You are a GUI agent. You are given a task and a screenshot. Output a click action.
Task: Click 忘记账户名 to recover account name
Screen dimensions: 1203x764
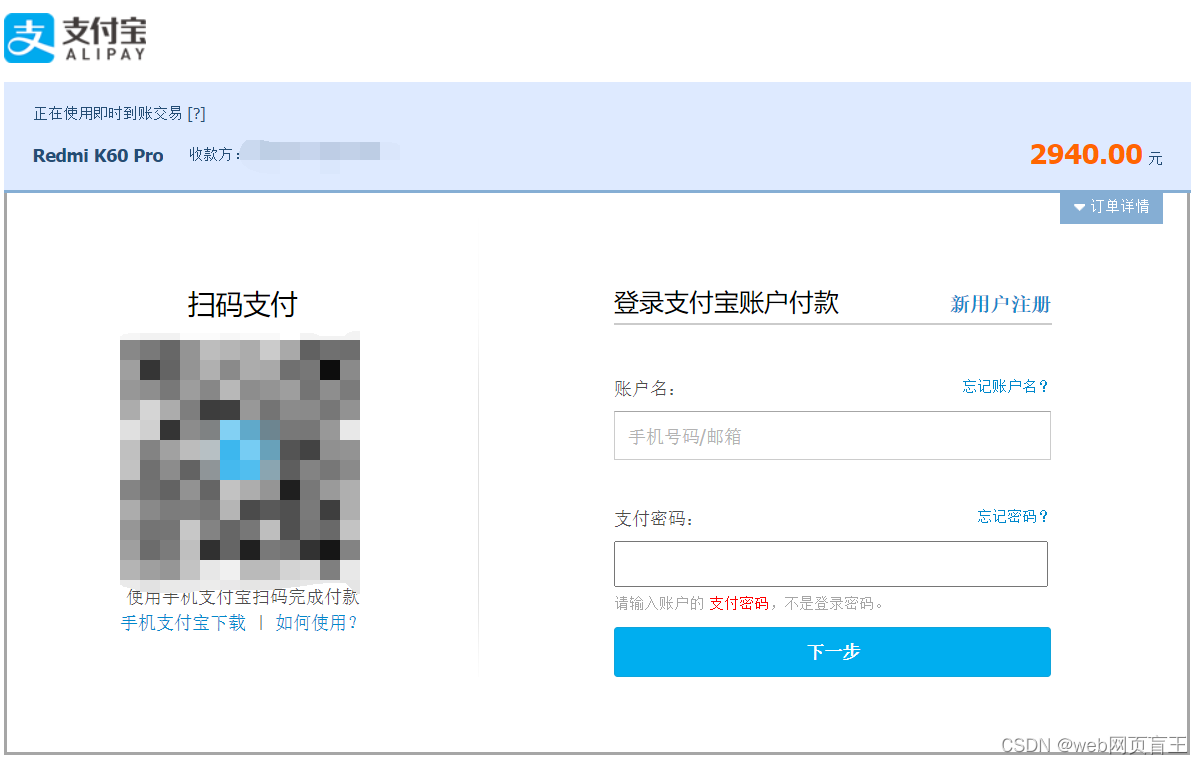pos(1005,386)
